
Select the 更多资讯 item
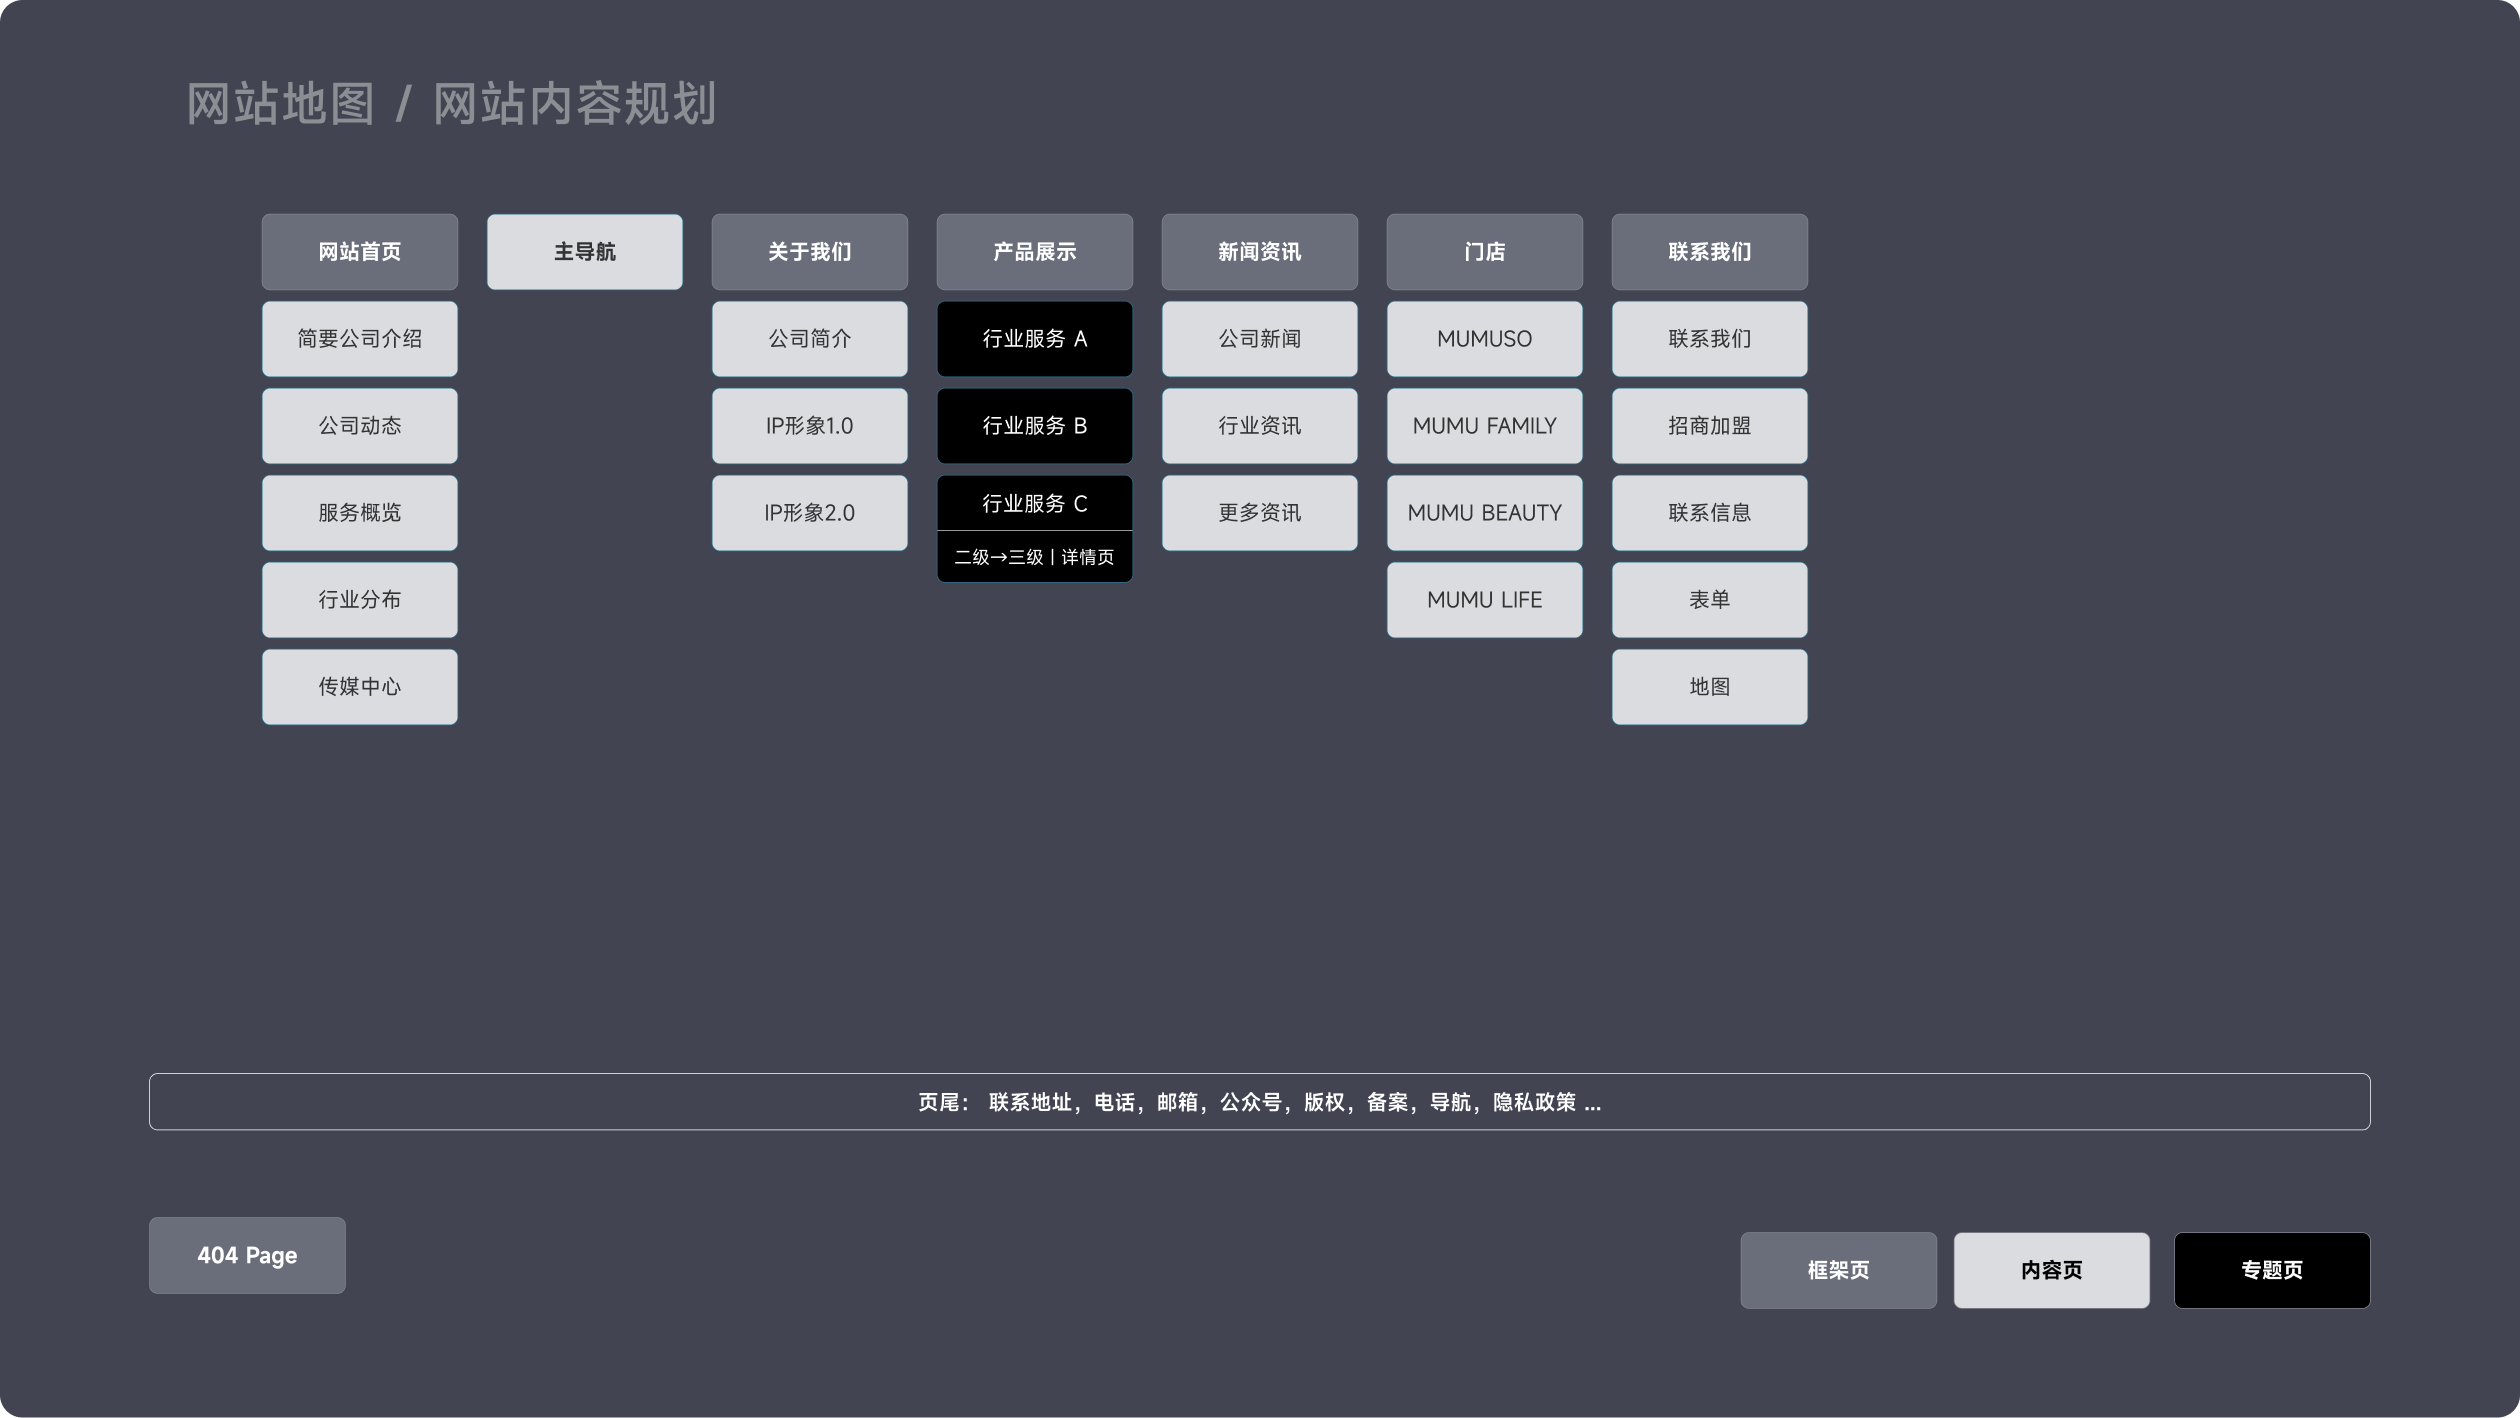coord(1259,513)
